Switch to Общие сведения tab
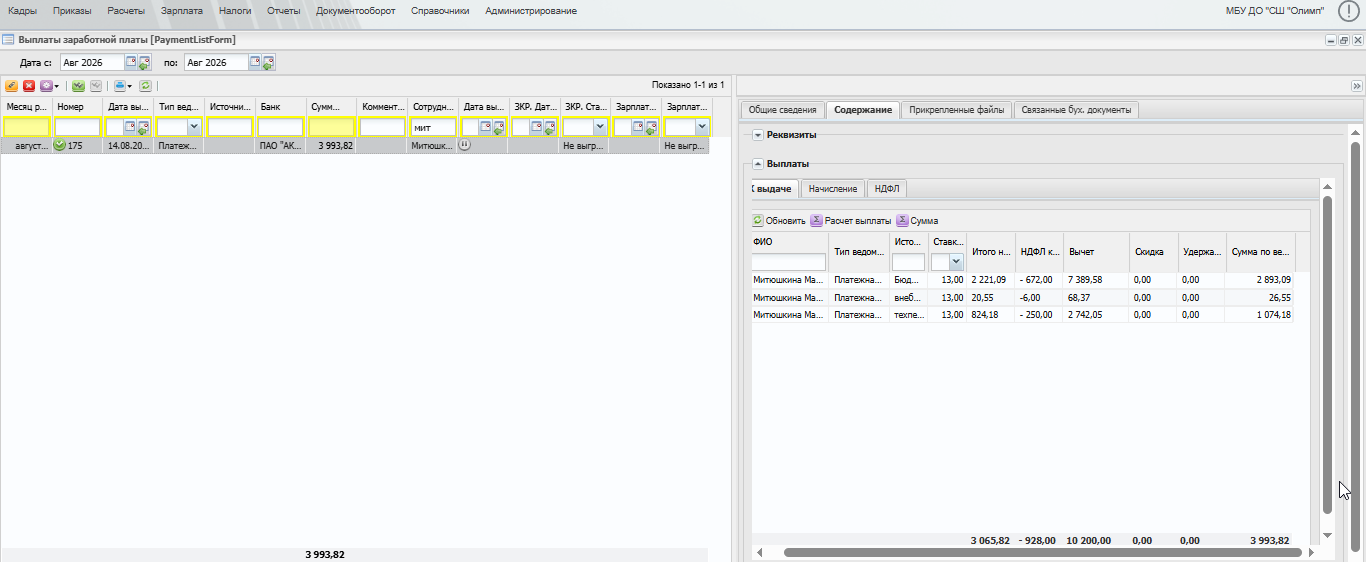1366x562 pixels. click(x=783, y=110)
